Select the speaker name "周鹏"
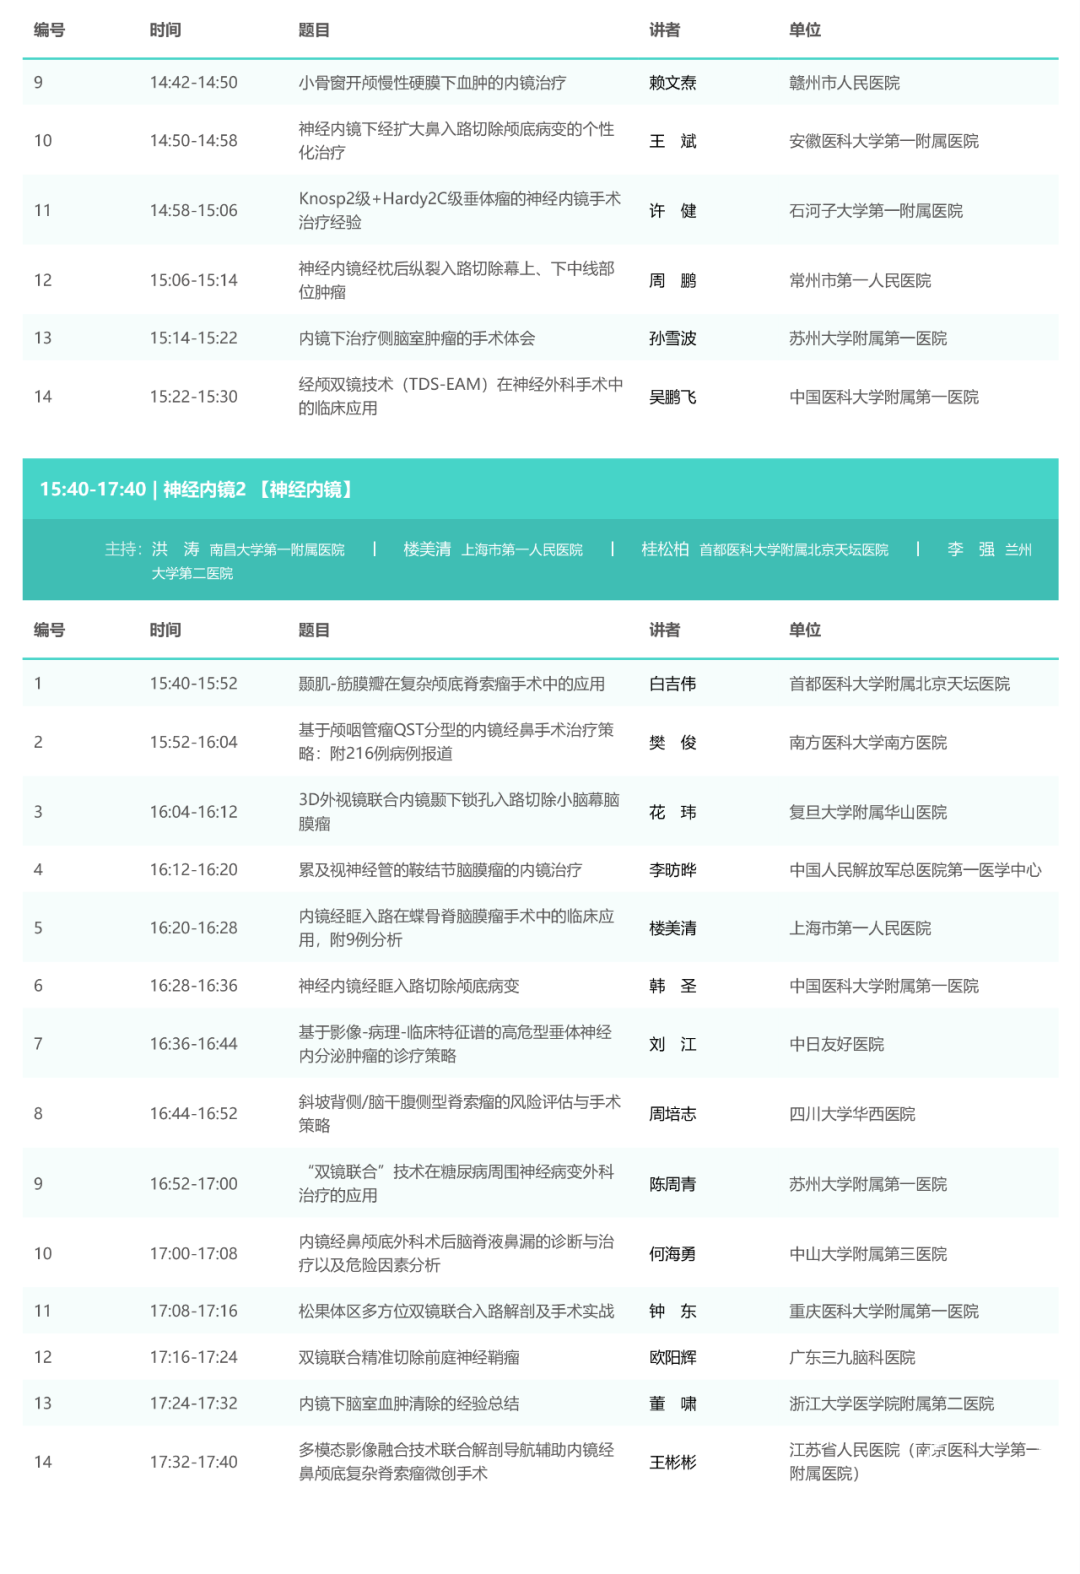Screen dimensions: 1080x1574 point(673,281)
